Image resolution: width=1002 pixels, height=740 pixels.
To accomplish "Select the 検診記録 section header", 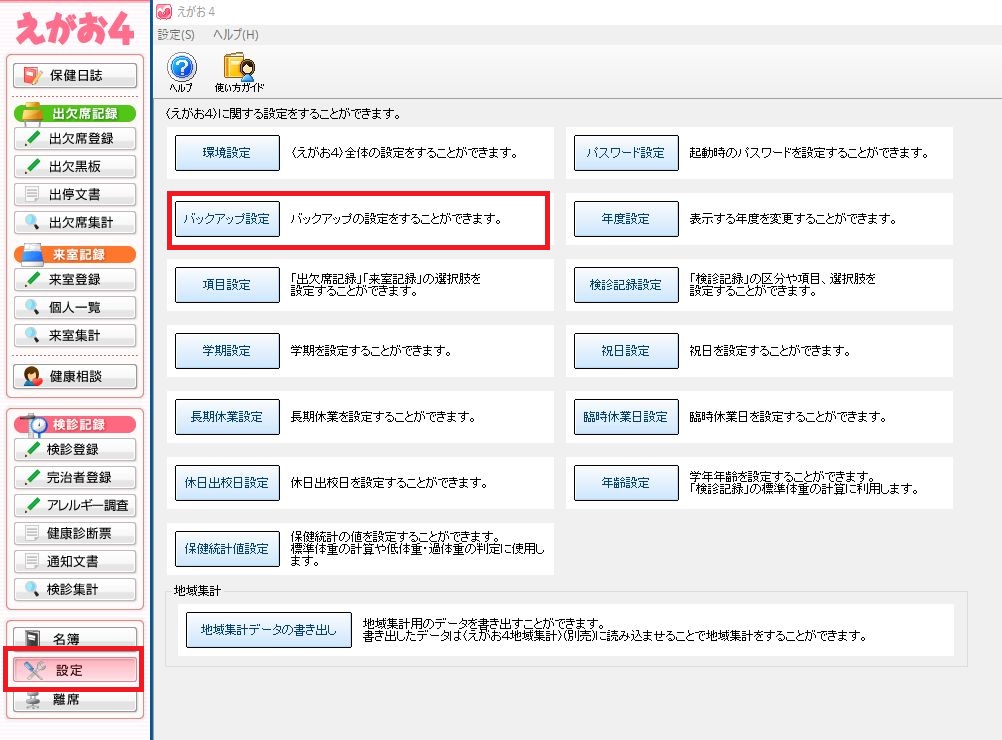I will [x=75, y=424].
